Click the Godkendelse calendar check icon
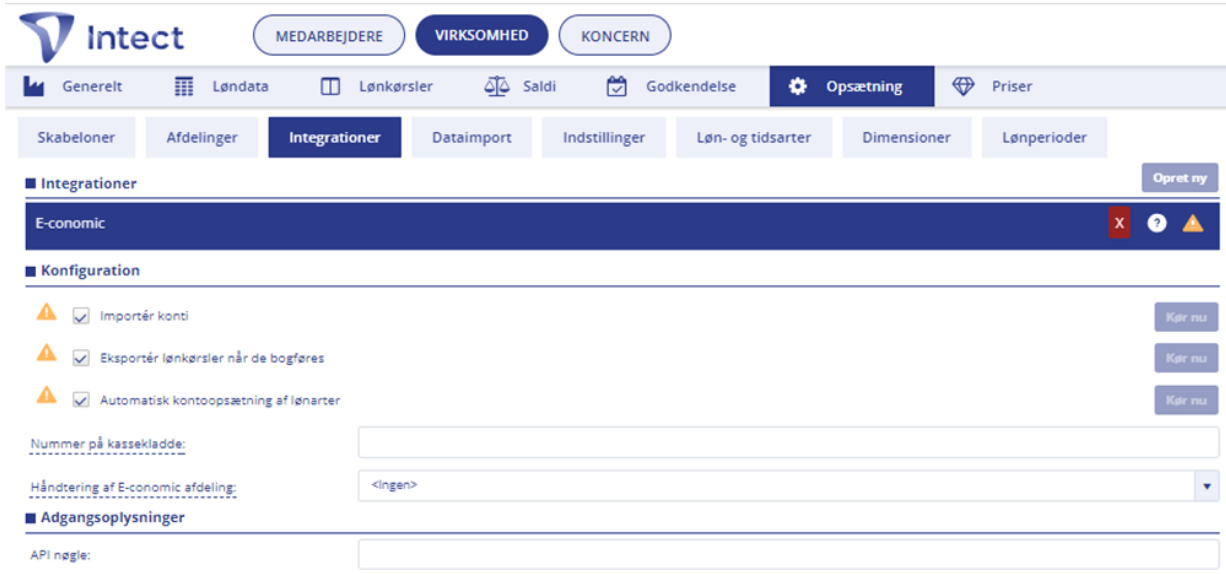The image size is (1226, 574). (617, 86)
